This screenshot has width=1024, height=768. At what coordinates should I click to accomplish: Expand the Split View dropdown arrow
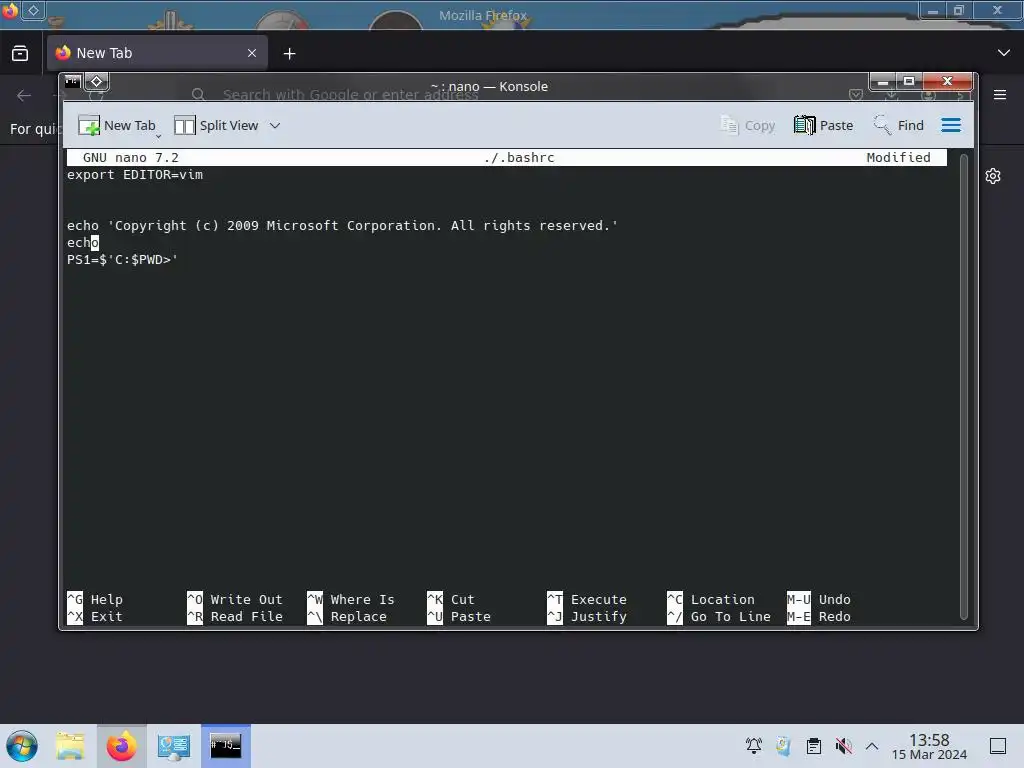[275, 125]
